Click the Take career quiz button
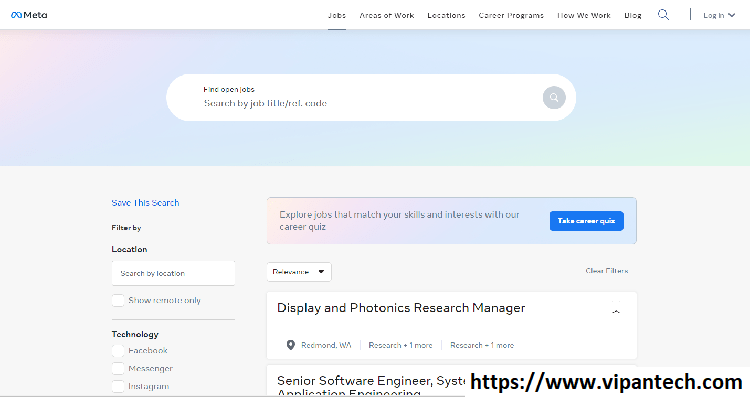Screen dimensions: 750x397 (x=586, y=221)
